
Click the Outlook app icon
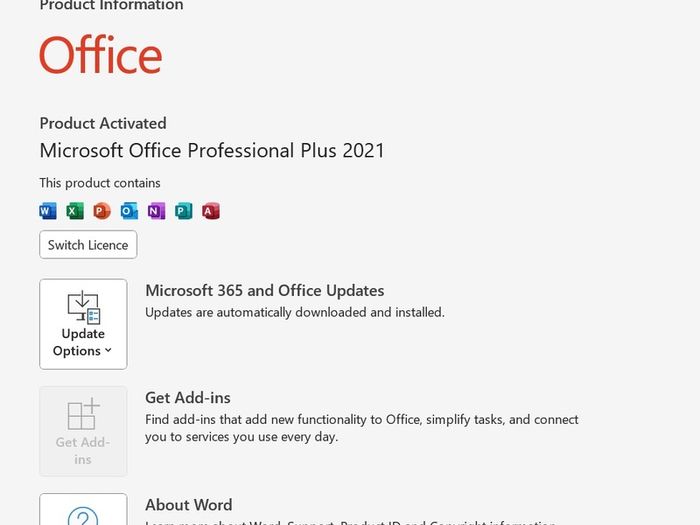(129, 211)
